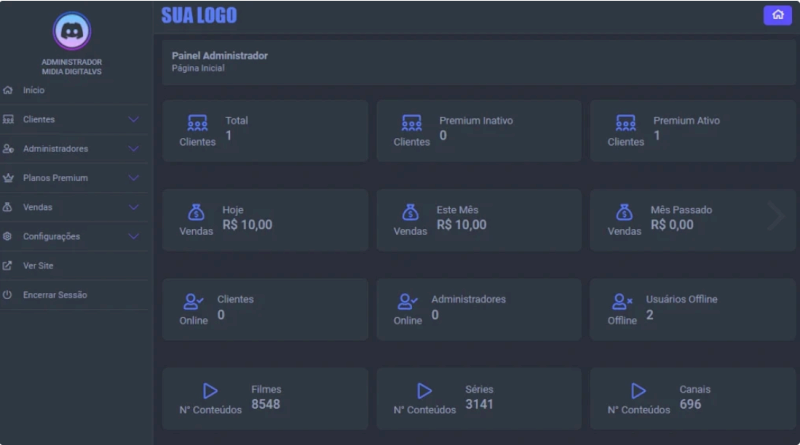Click the Premium Ativo clients icon
The width and height of the screenshot is (800, 445).
click(x=626, y=123)
